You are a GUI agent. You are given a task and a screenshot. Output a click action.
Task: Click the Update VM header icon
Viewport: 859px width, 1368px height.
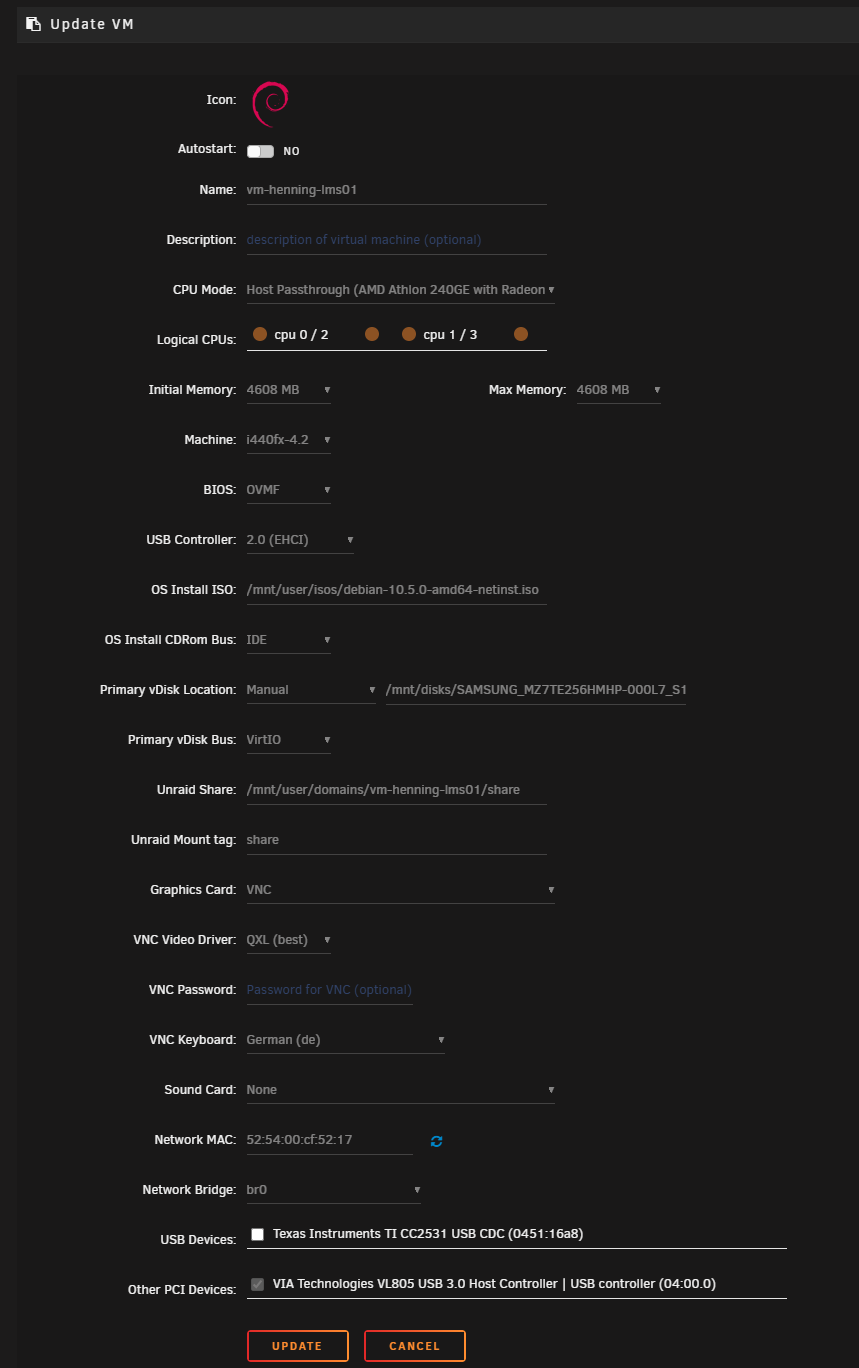click(33, 24)
